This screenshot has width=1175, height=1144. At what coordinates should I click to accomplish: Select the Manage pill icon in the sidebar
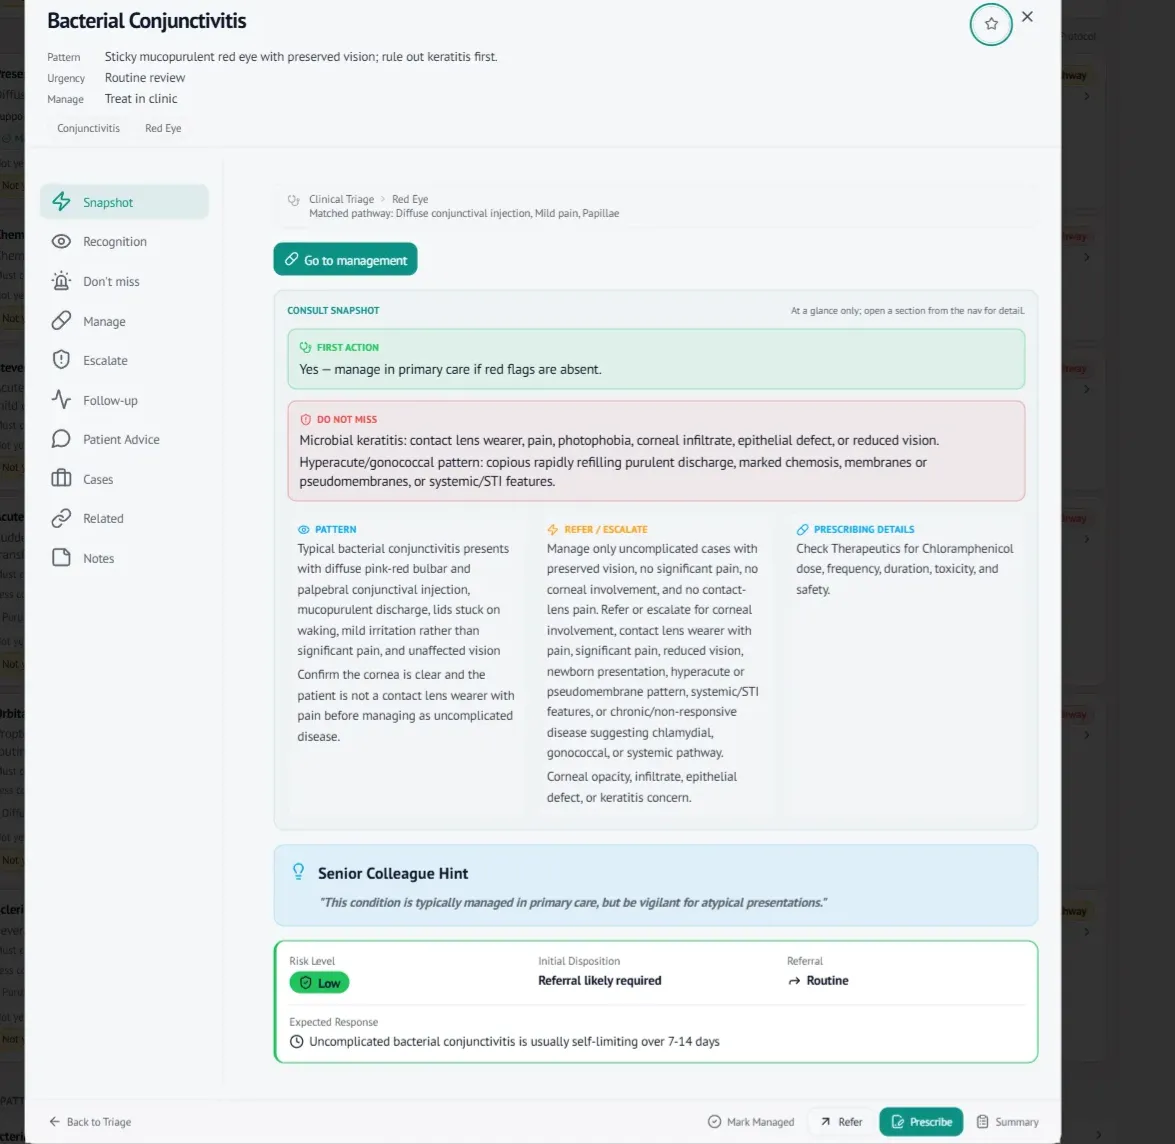click(61, 321)
